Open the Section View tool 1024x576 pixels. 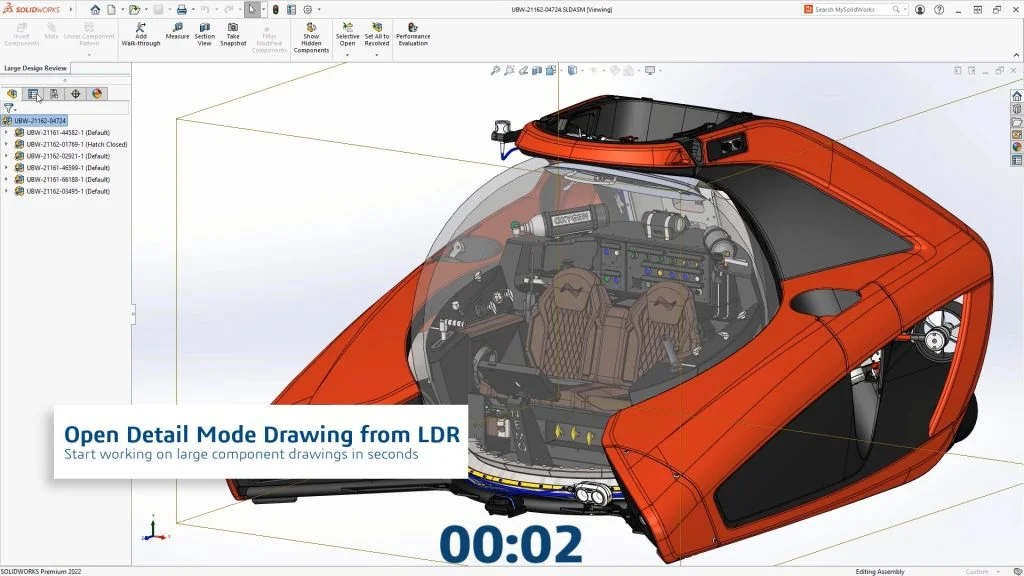(204, 31)
